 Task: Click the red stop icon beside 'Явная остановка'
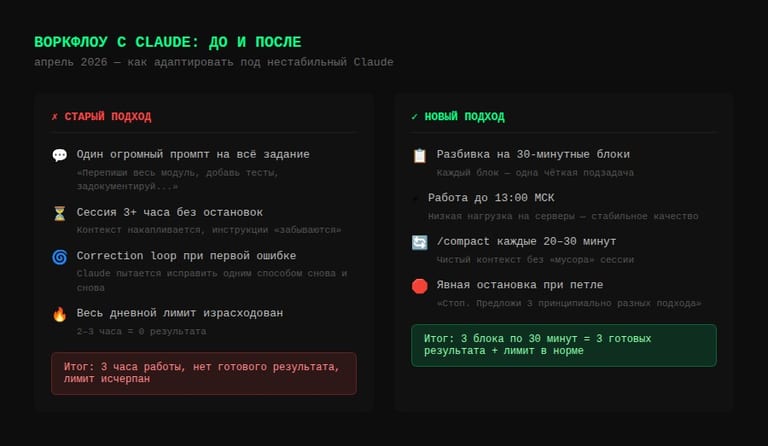(x=420, y=286)
